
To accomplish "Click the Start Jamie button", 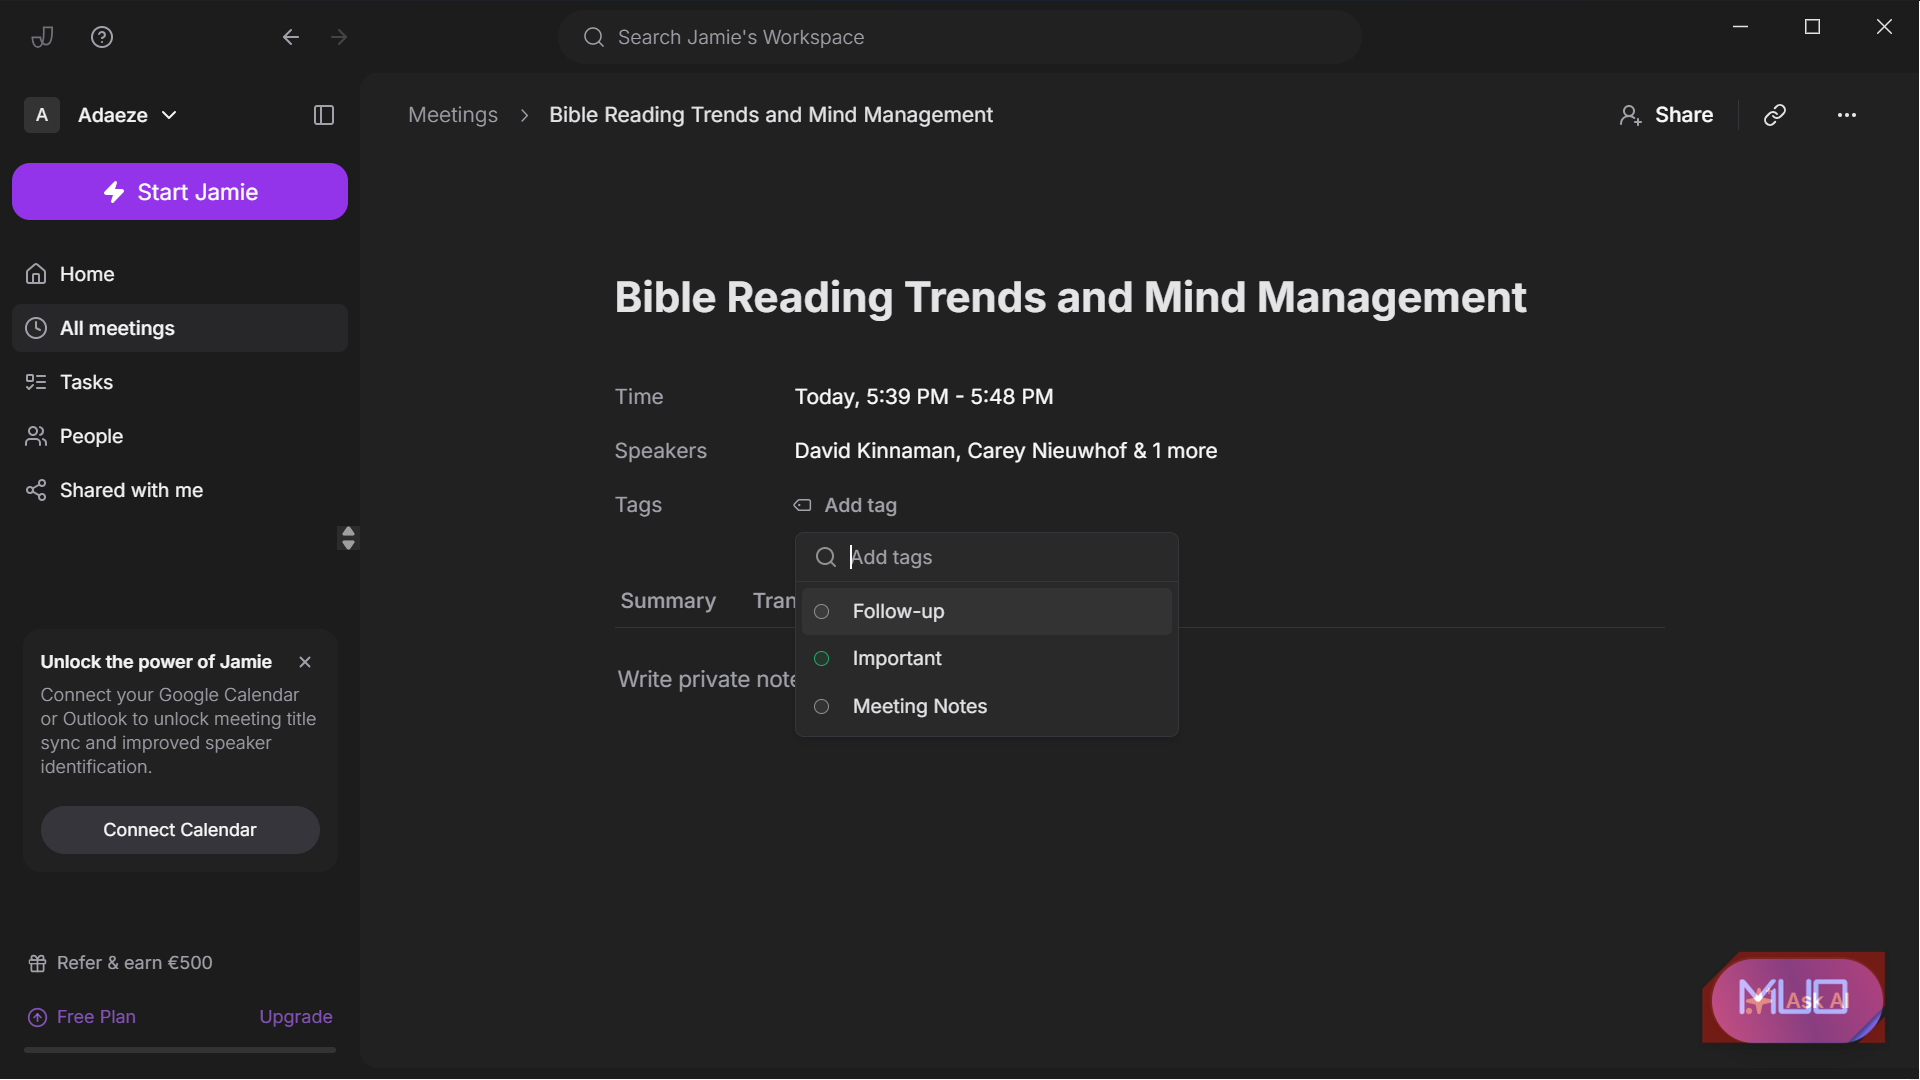I will point(180,192).
